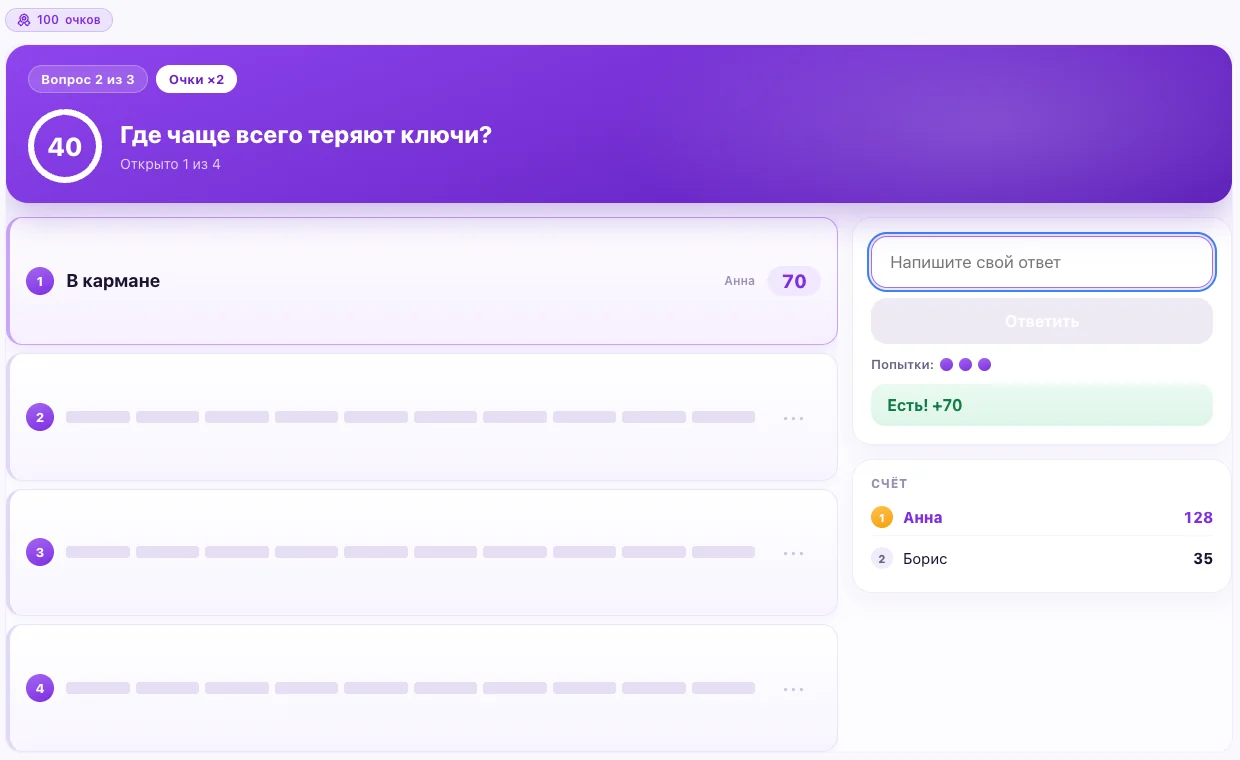Click the number 2 answer badge
This screenshot has width=1240, height=760.
point(40,417)
